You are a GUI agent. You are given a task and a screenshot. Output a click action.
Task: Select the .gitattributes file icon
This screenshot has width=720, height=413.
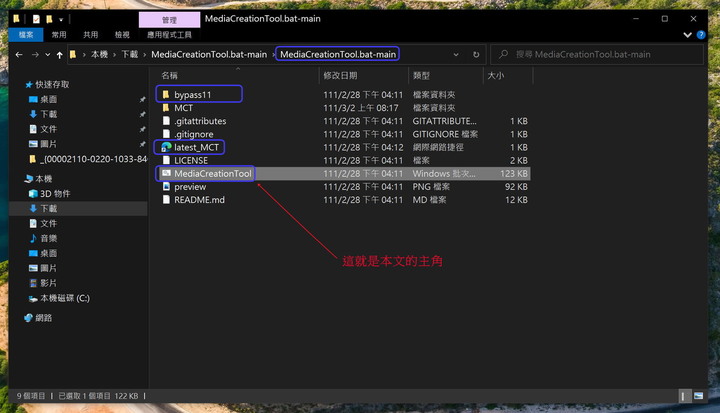(x=166, y=121)
